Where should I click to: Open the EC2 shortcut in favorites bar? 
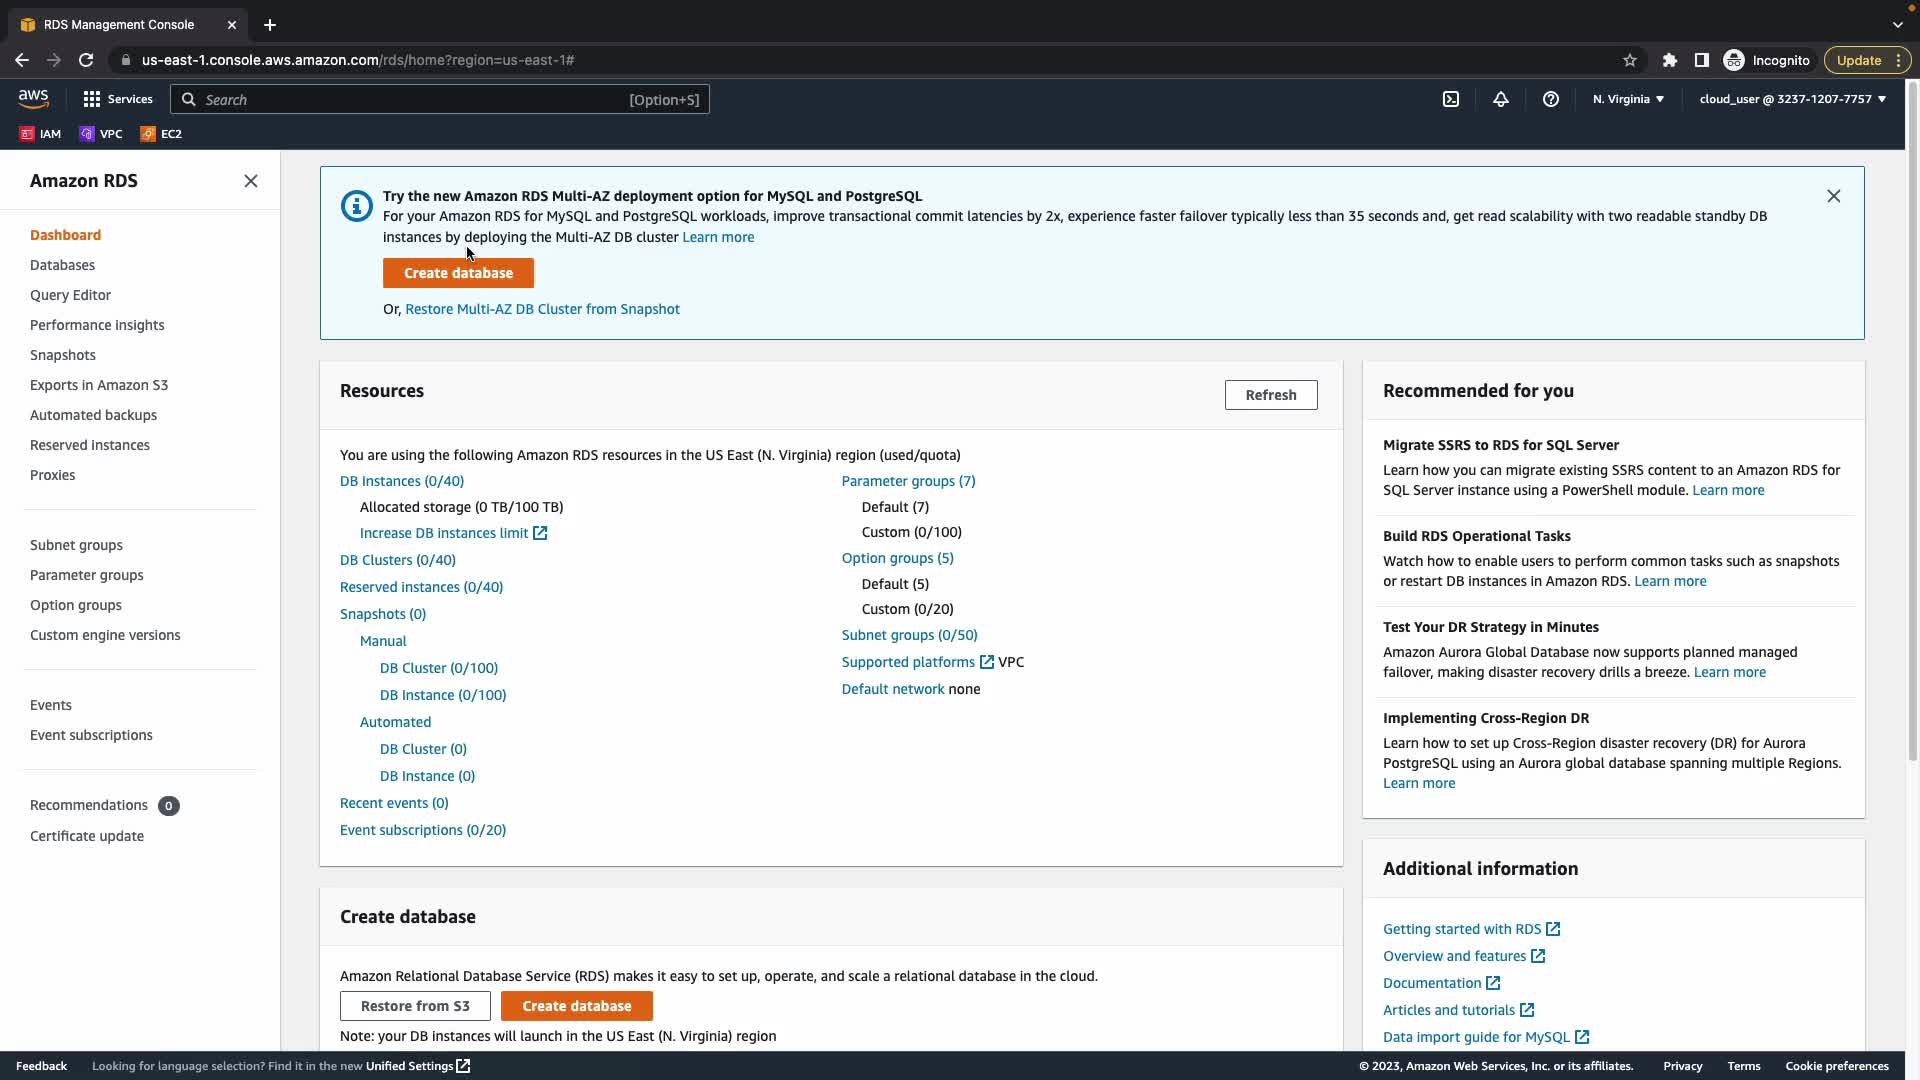161,134
